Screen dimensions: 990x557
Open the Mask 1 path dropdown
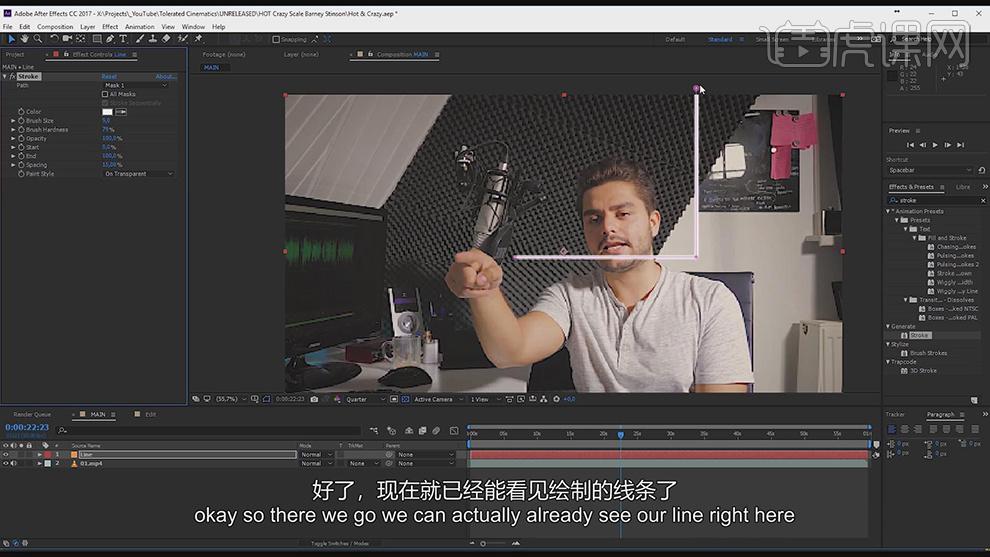[x=136, y=85]
